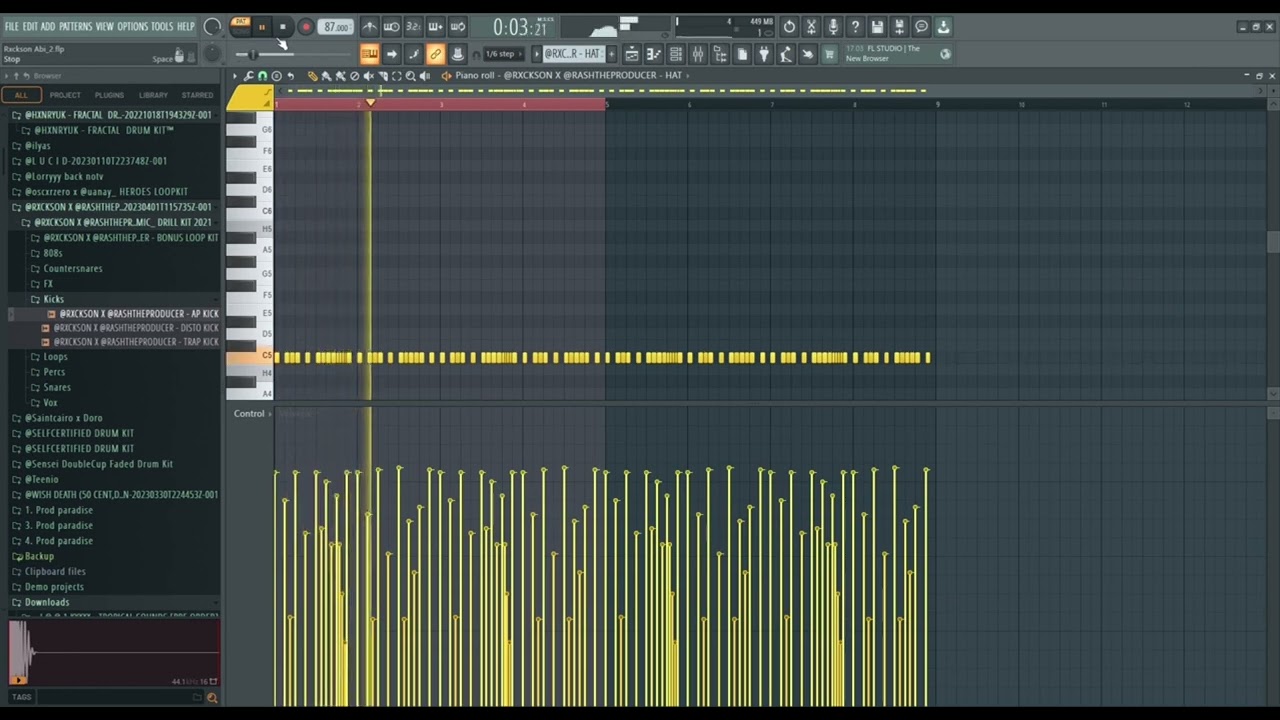This screenshot has width=1280, height=720.
Task: Toggle loop recording
Action: click(457, 27)
